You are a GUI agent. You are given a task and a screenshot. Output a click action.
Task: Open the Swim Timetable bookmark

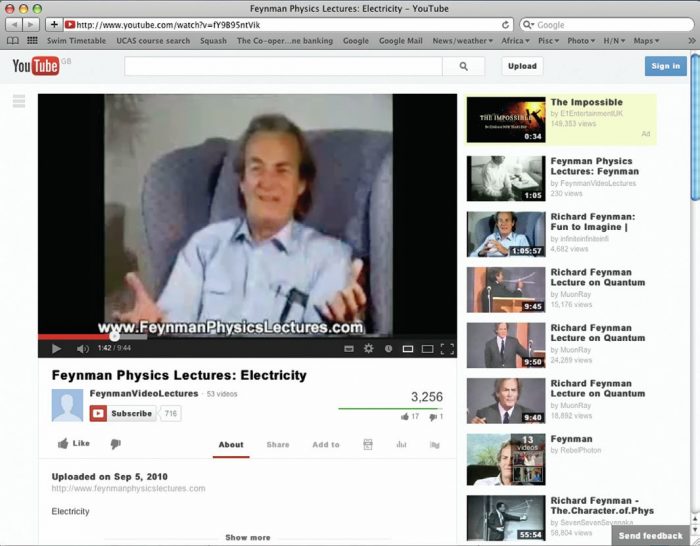coord(76,41)
